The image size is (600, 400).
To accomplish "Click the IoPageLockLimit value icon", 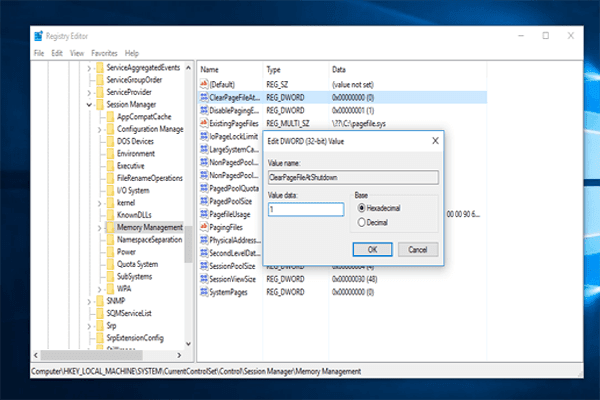I will point(204,136).
